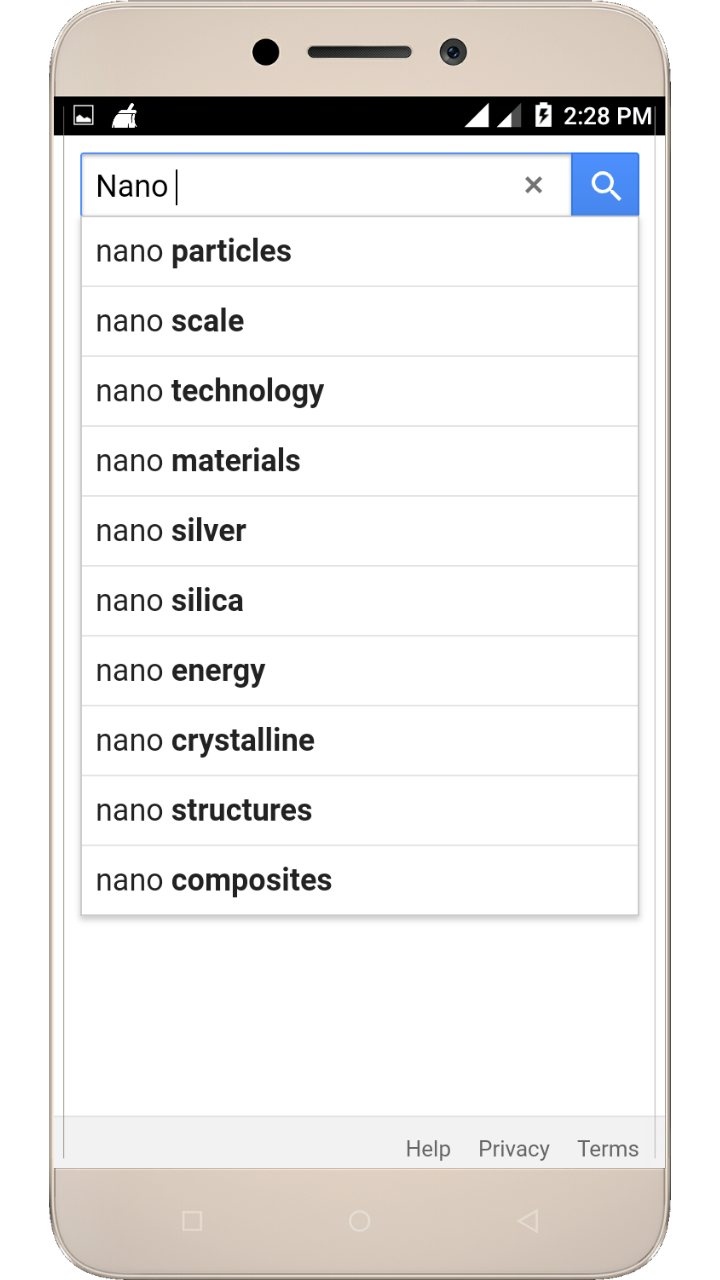Choose the nano silver suggestion
Image resolution: width=720 pixels, height=1280 pixels.
(359, 531)
